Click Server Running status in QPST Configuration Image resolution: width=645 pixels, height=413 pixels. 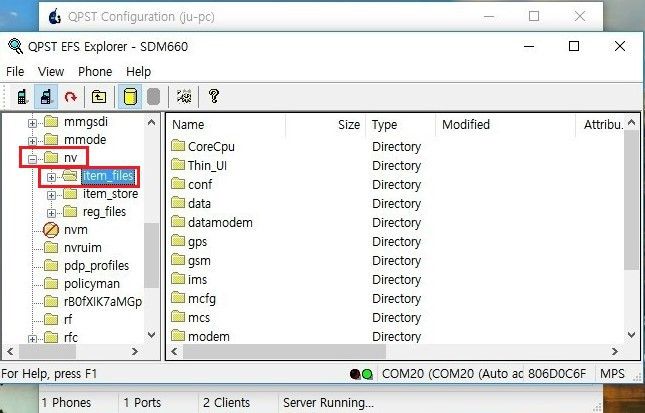[x=328, y=403]
